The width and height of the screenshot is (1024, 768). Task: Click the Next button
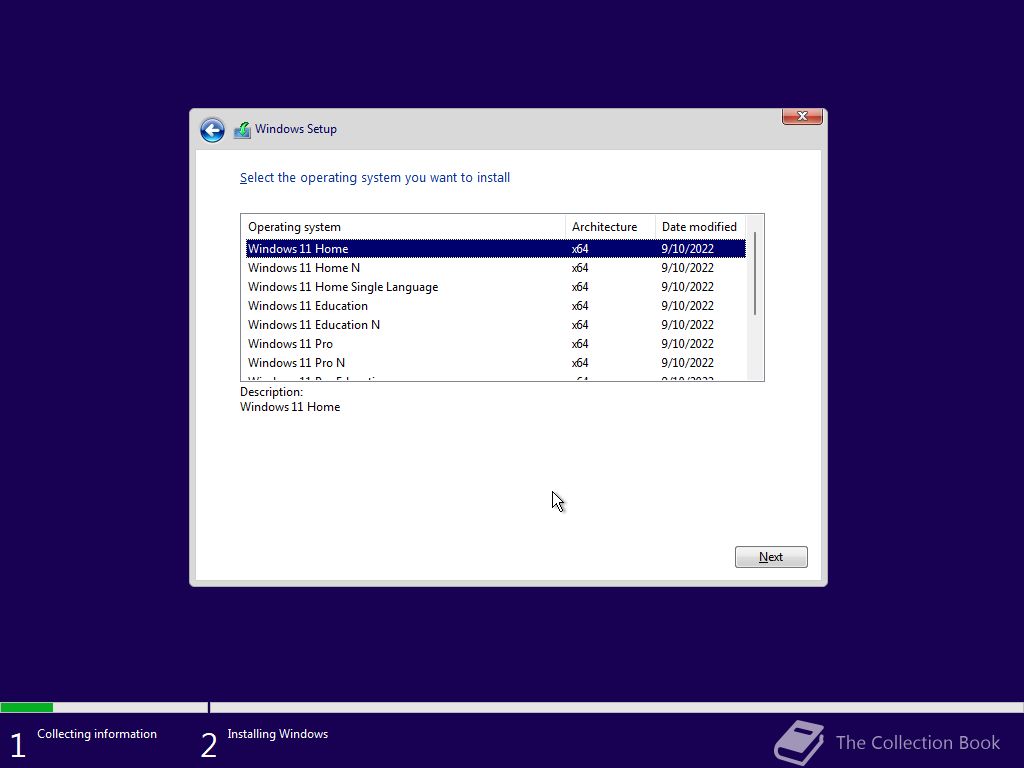771,557
